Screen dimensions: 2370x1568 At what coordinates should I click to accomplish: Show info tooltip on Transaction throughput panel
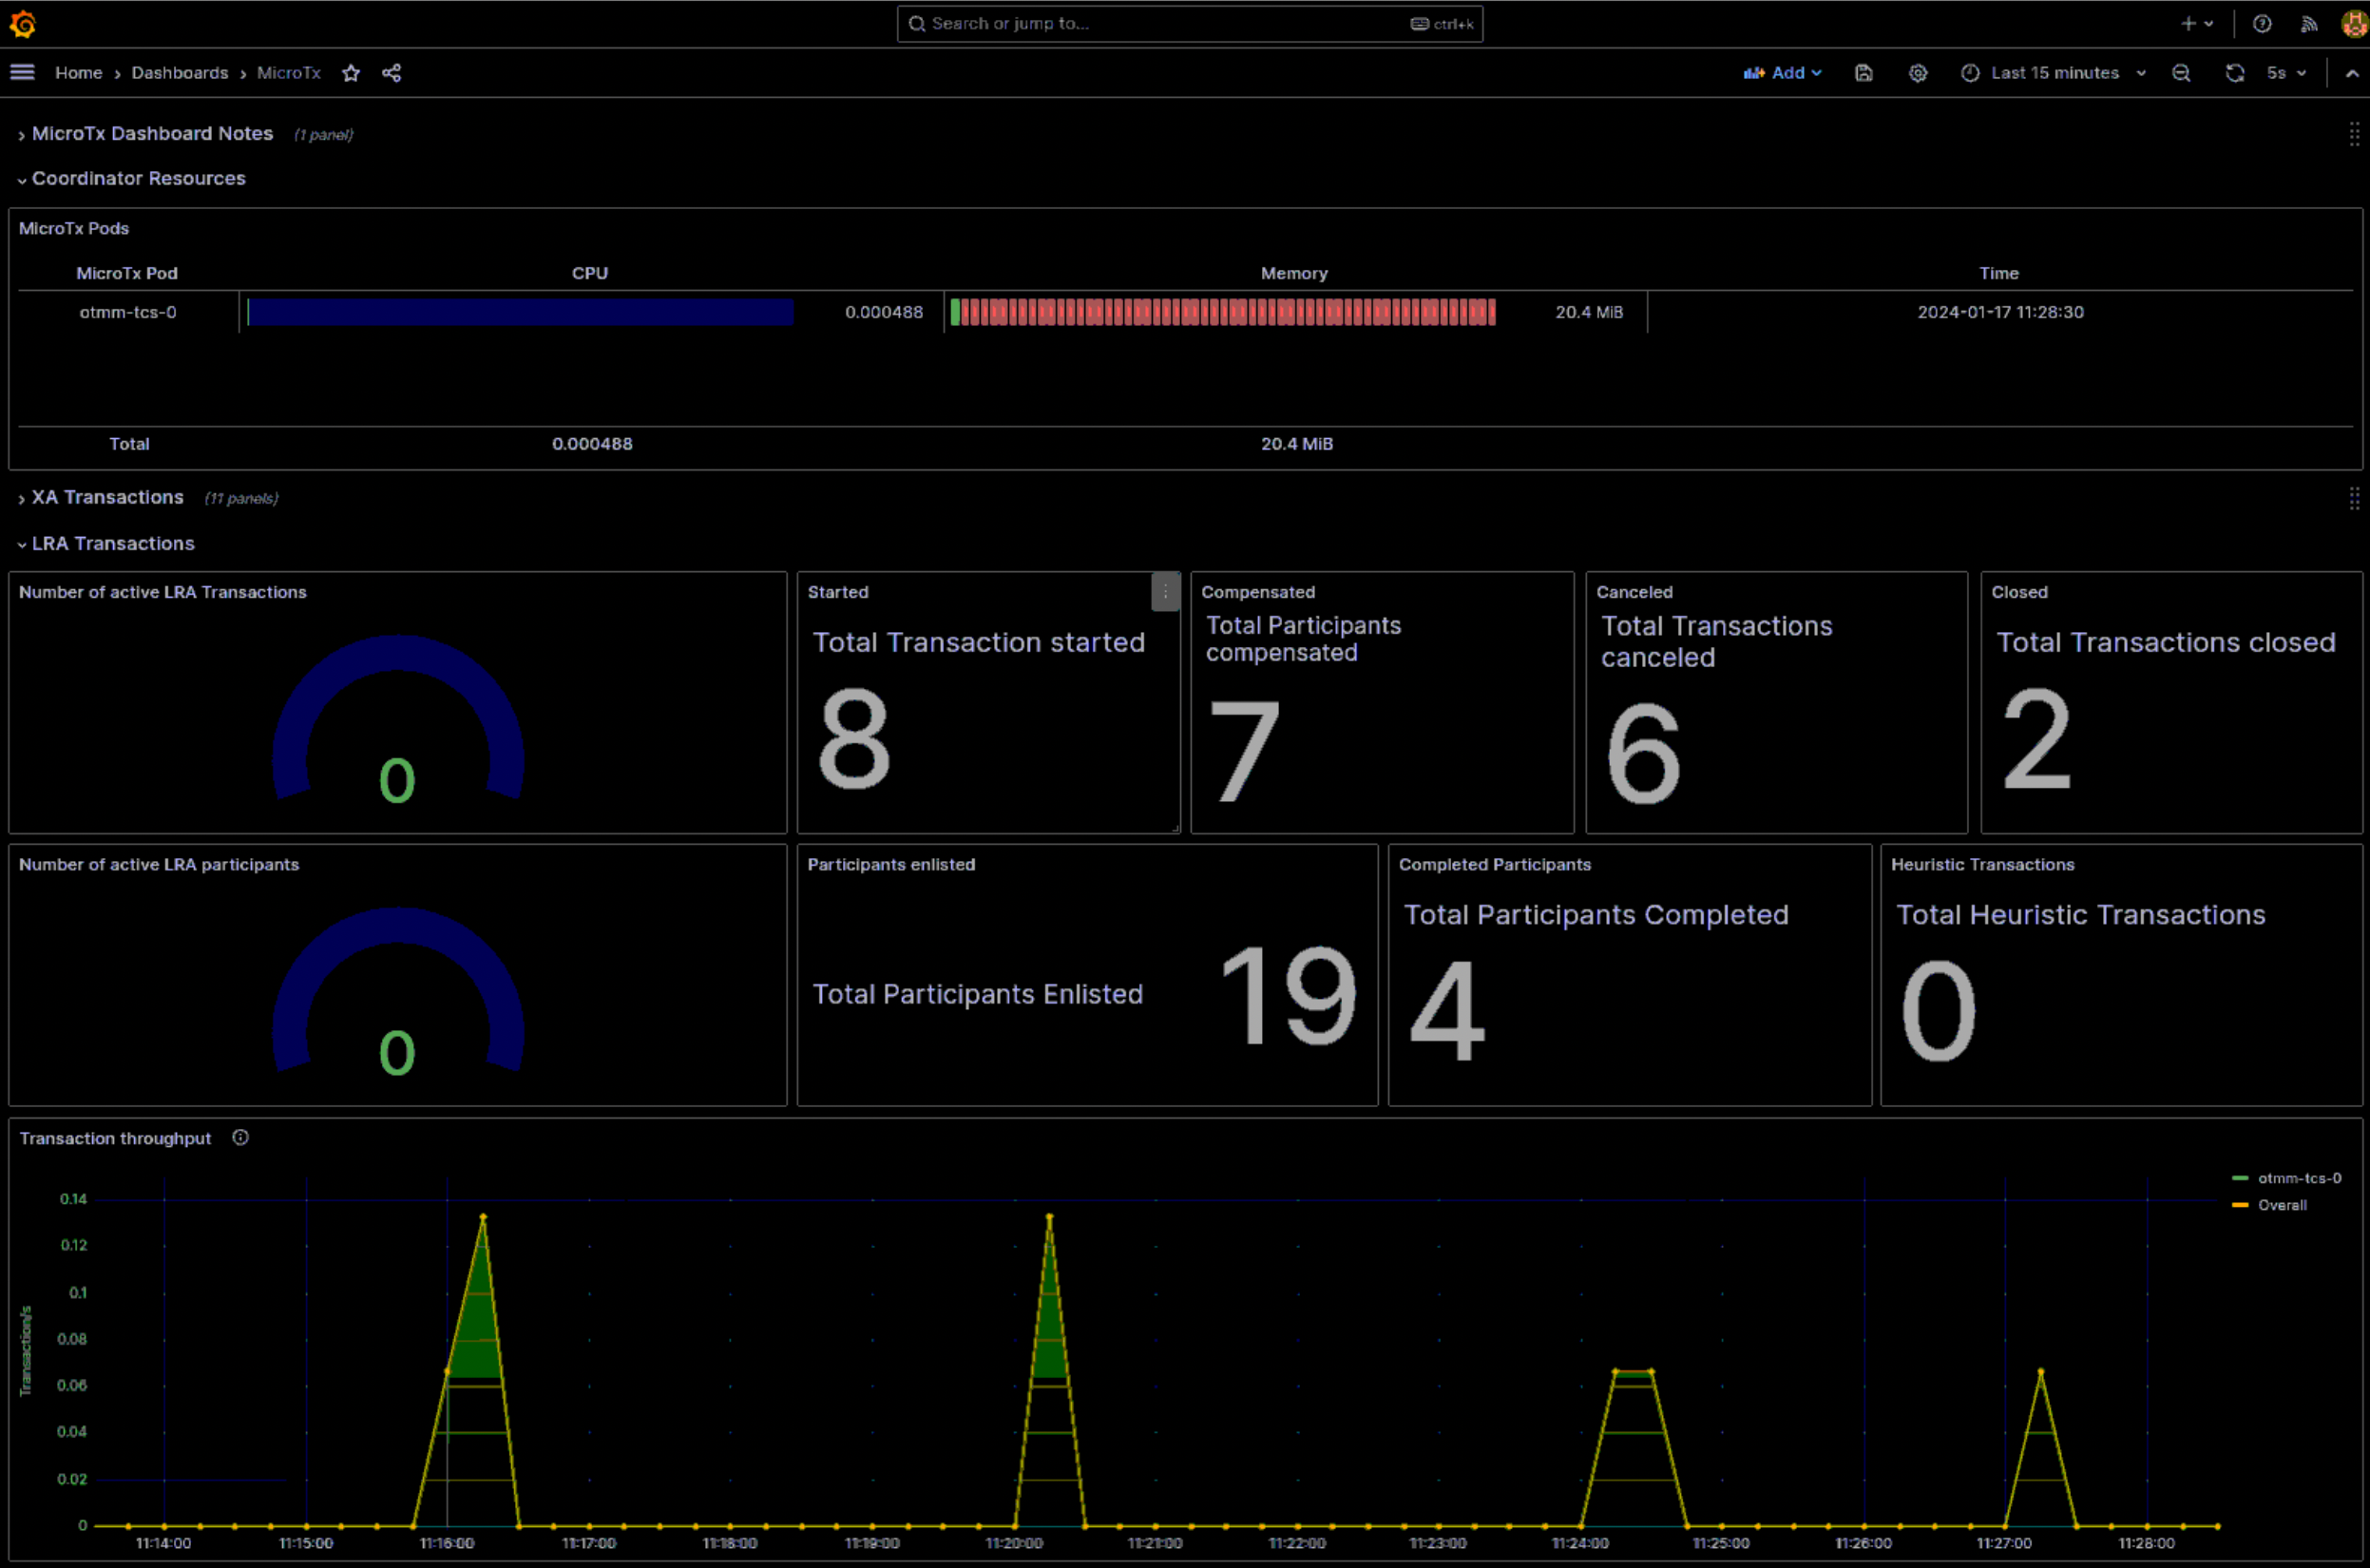point(240,1137)
